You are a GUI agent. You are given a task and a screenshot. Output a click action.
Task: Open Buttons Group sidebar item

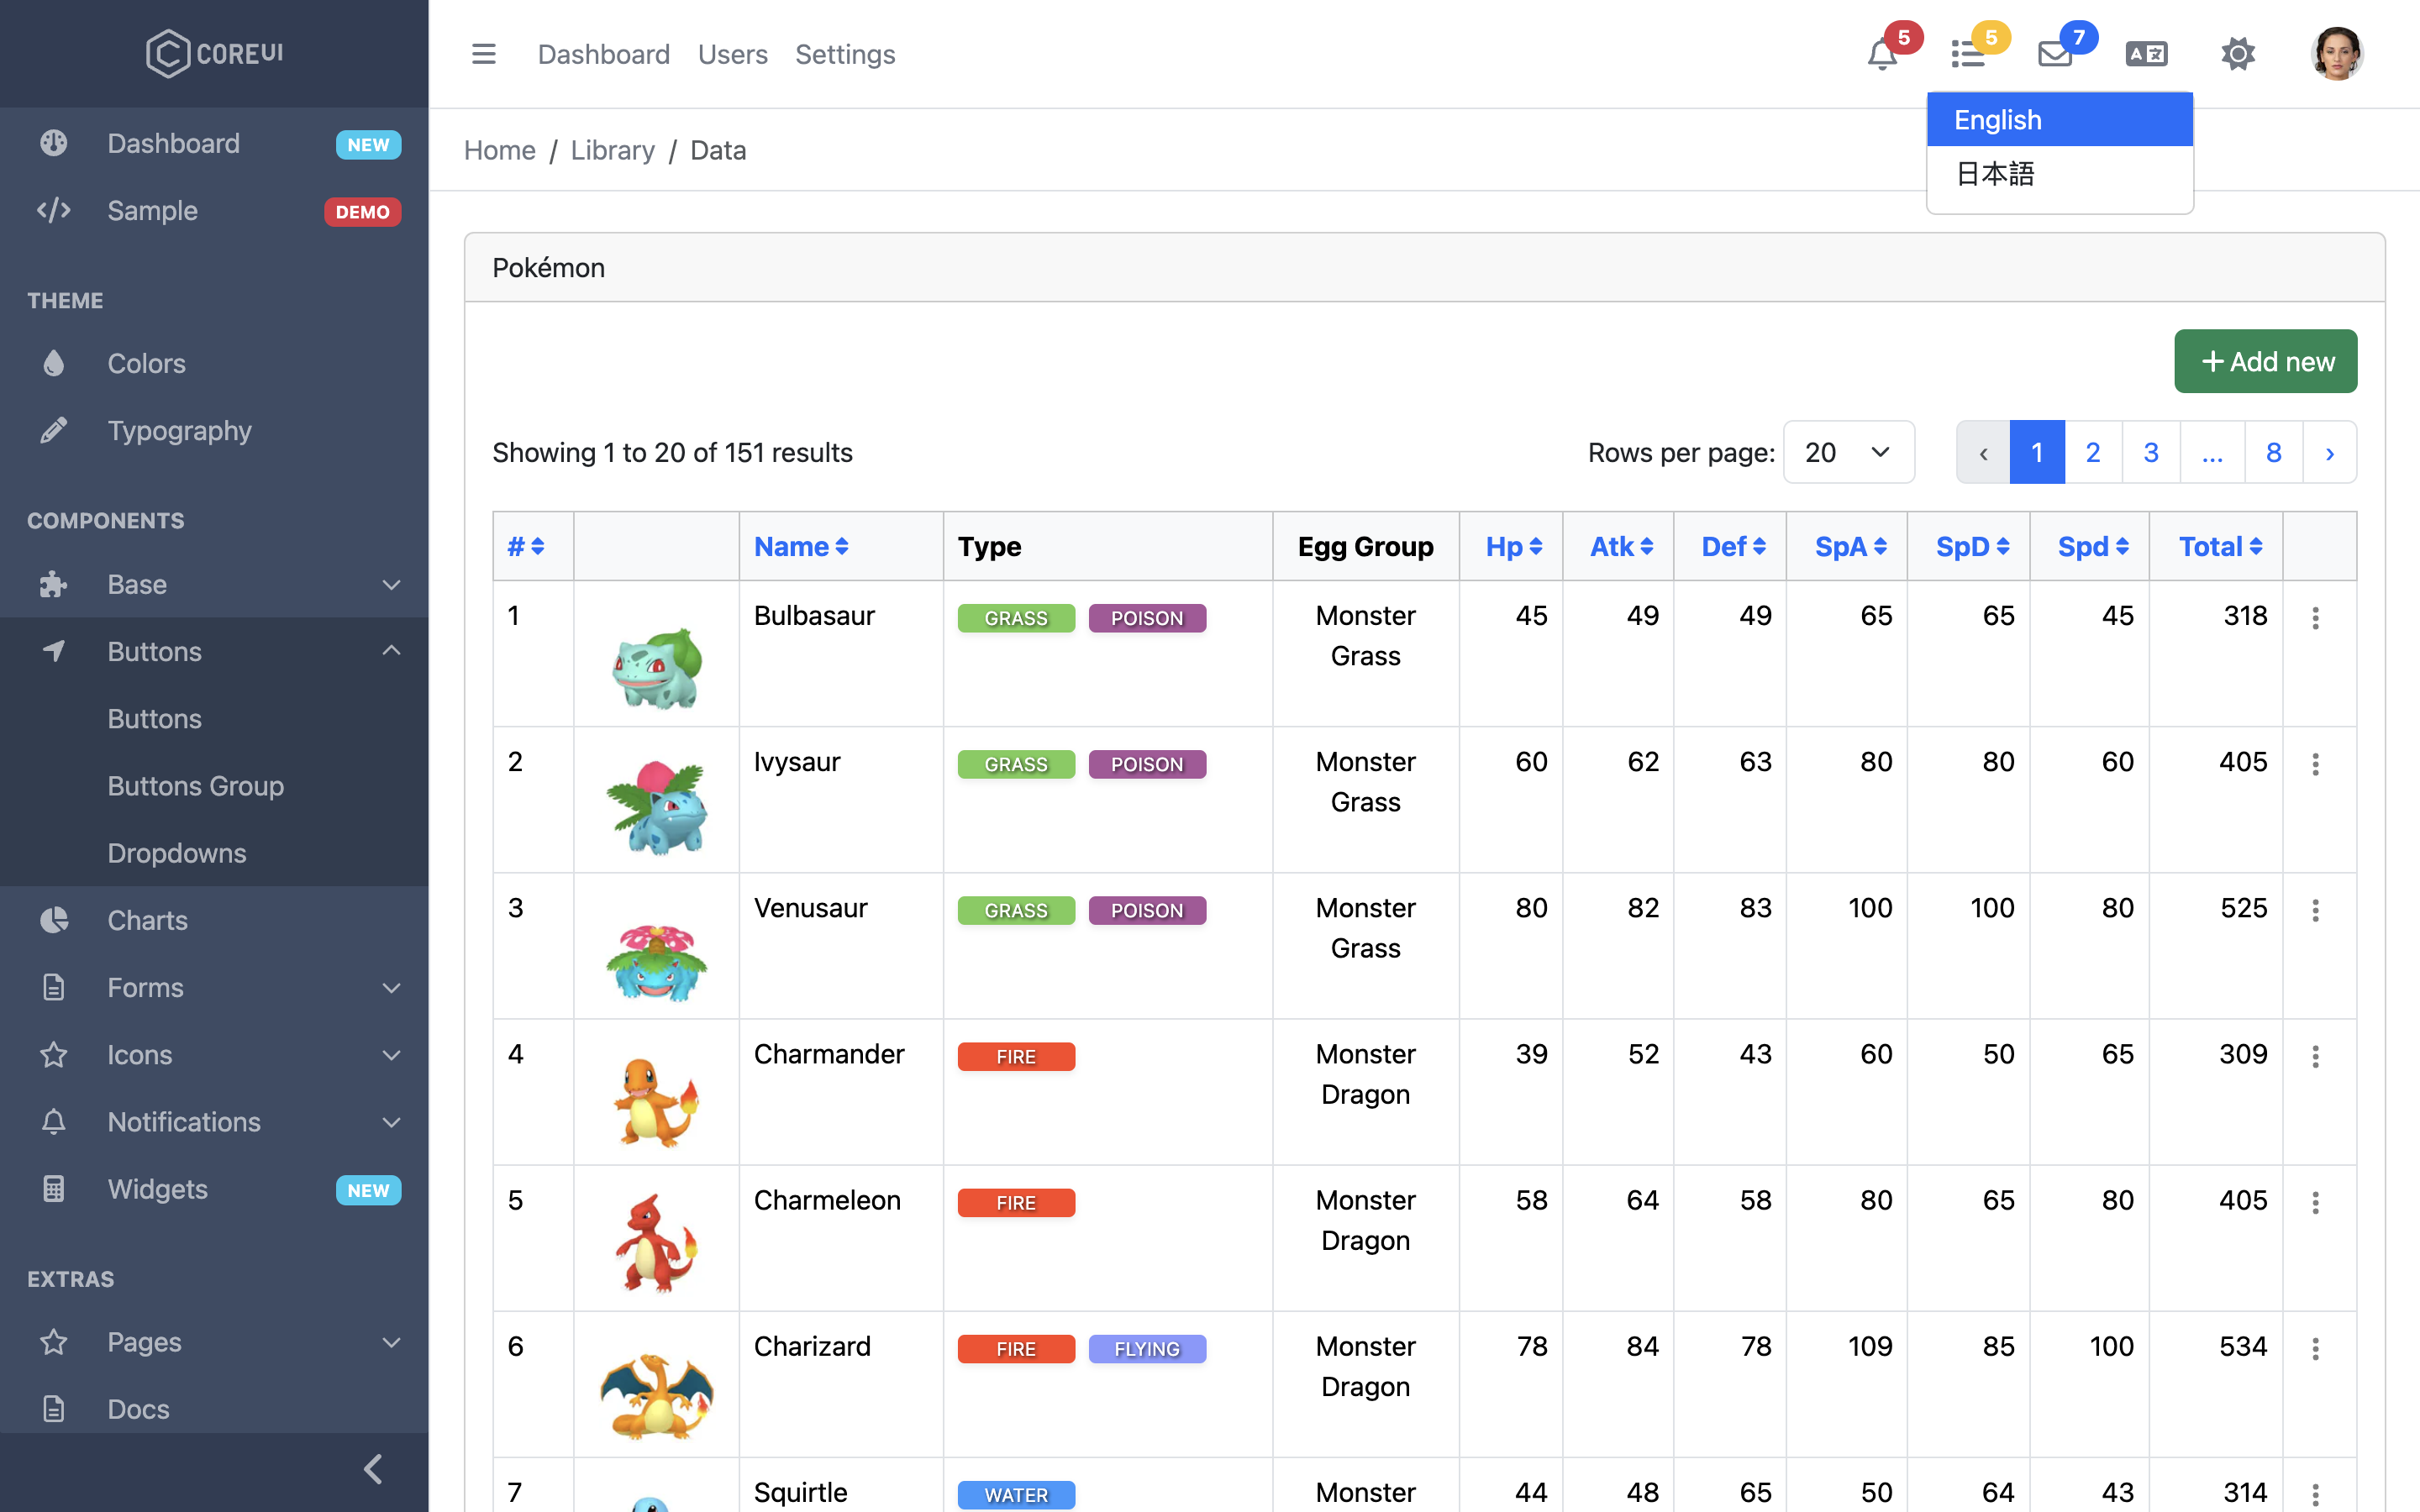point(196,786)
